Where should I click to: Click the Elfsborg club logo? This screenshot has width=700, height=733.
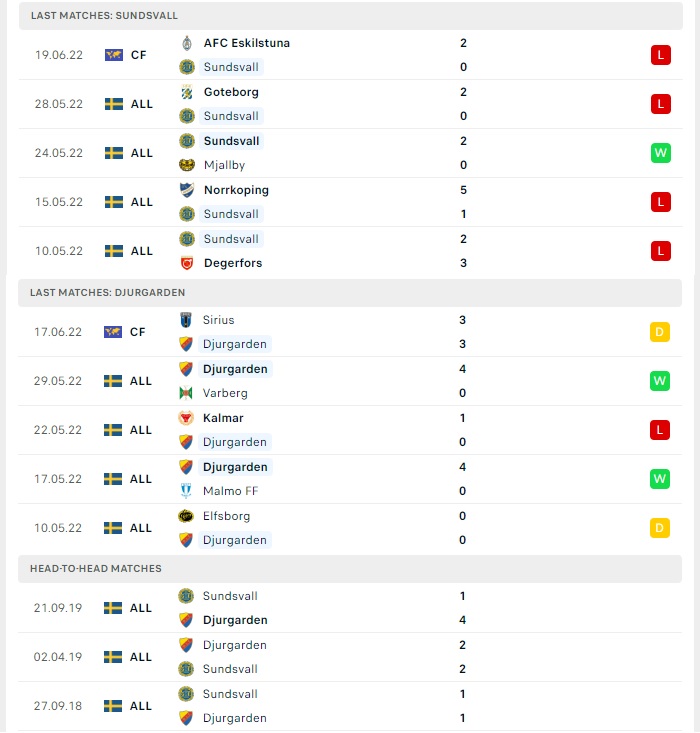point(186,516)
